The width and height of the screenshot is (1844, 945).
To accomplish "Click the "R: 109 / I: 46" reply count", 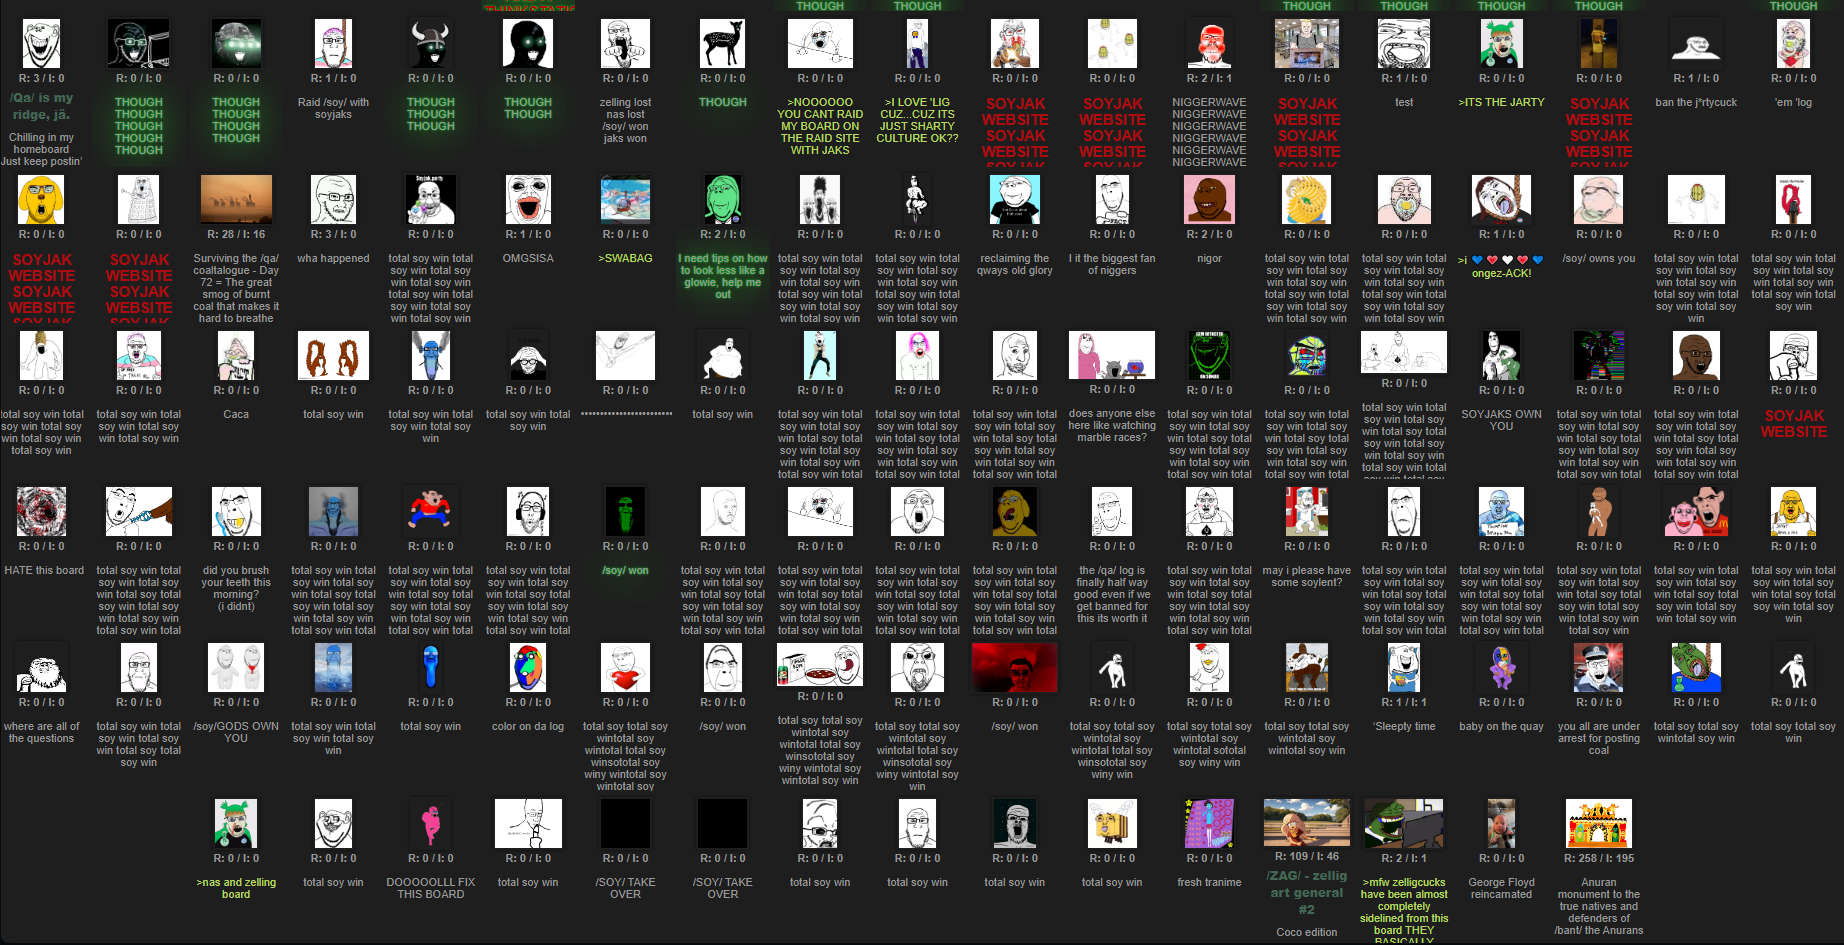I will (x=1306, y=856).
